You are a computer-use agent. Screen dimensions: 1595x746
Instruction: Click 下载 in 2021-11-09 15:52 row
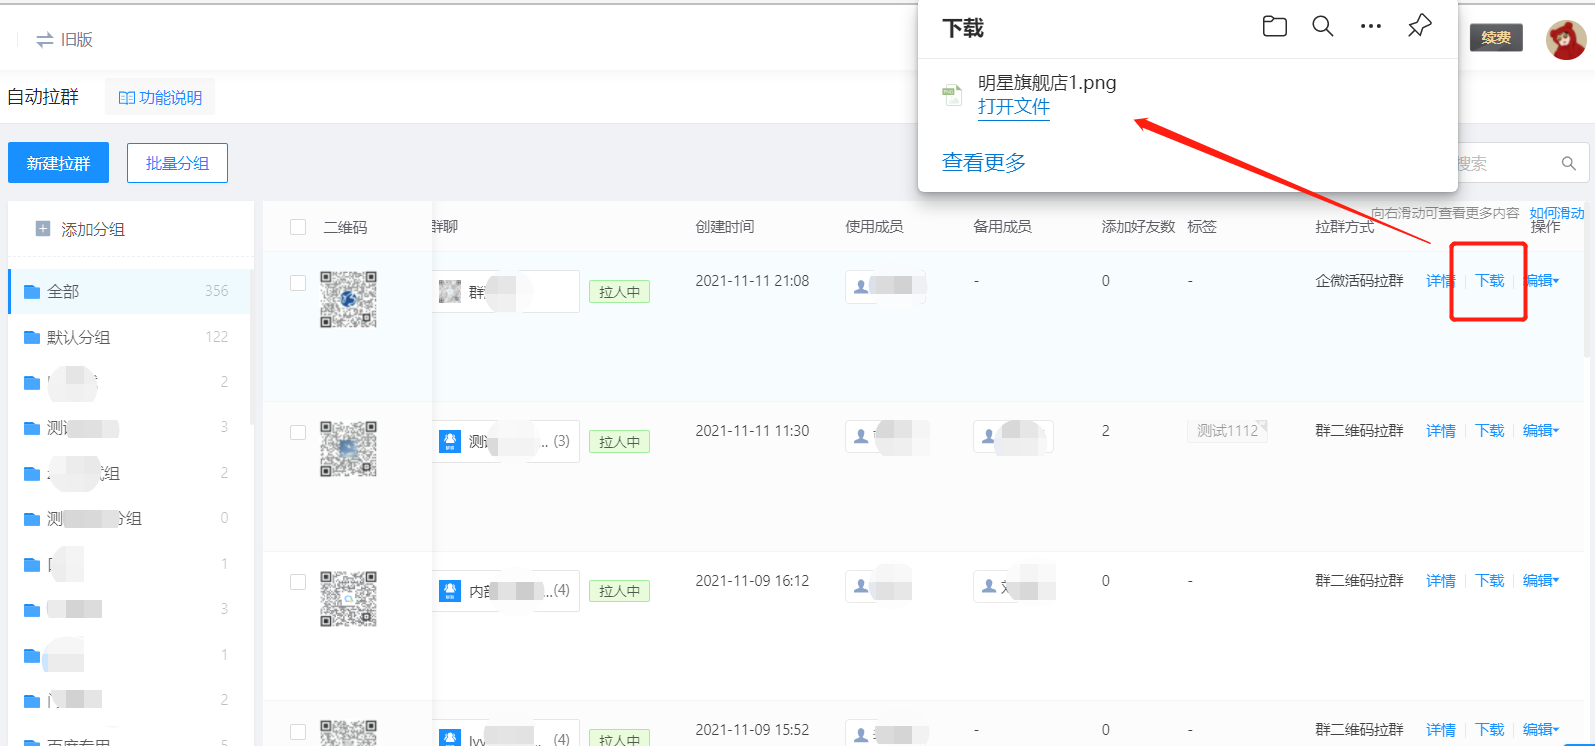[x=1490, y=730]
